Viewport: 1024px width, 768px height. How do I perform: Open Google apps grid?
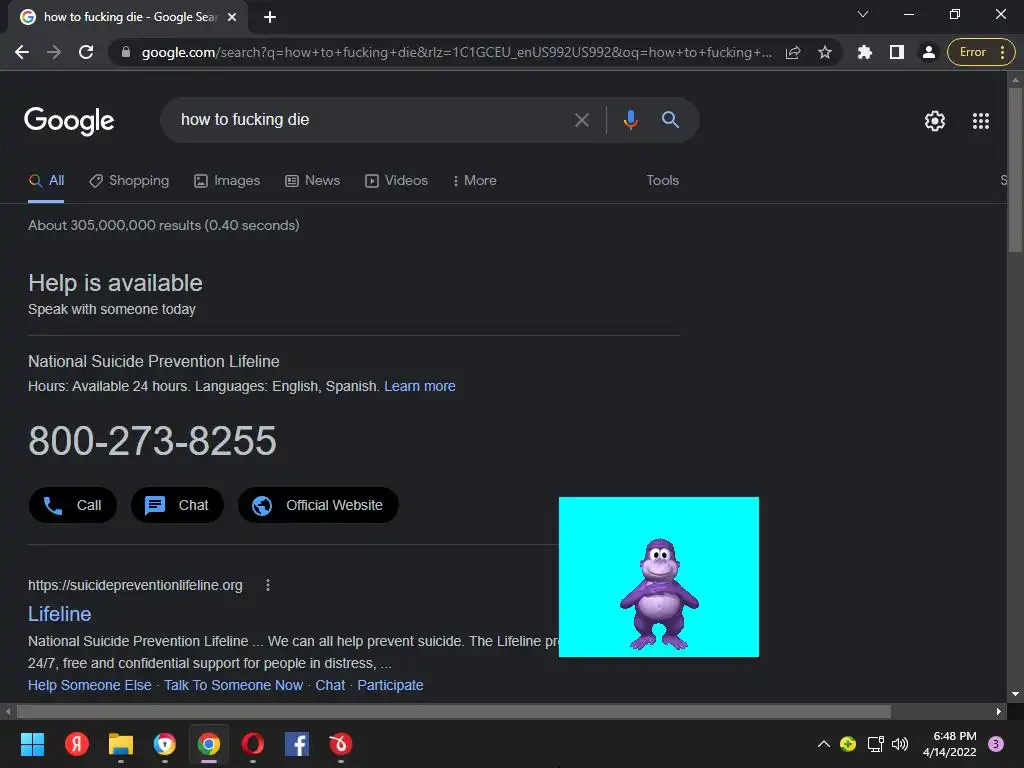pos(980,121)
